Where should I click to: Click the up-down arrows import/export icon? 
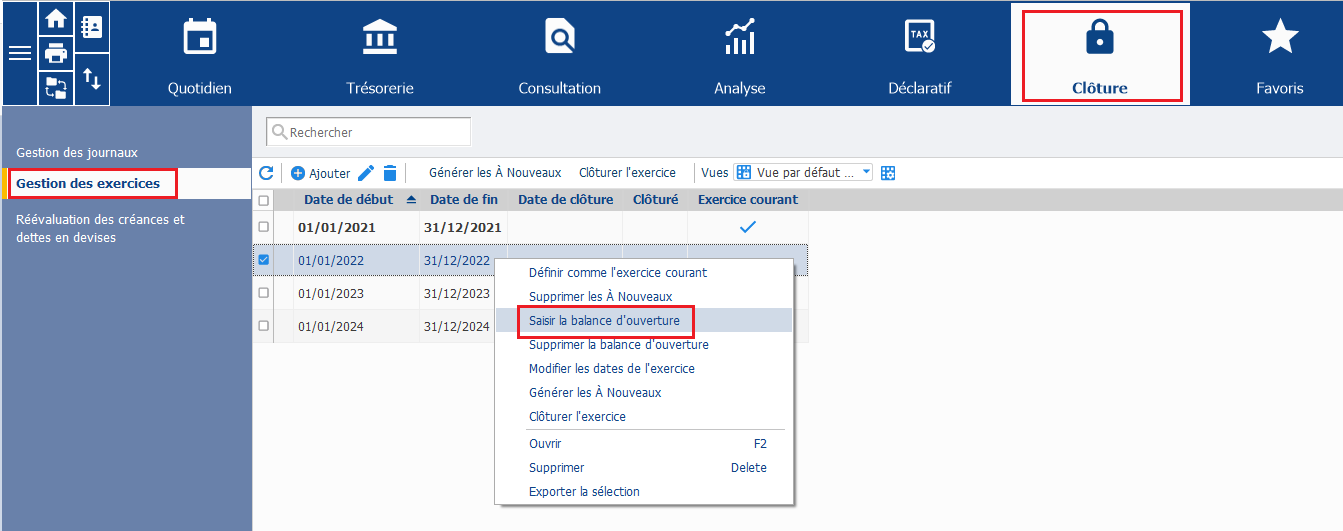[x=91, y=79]
